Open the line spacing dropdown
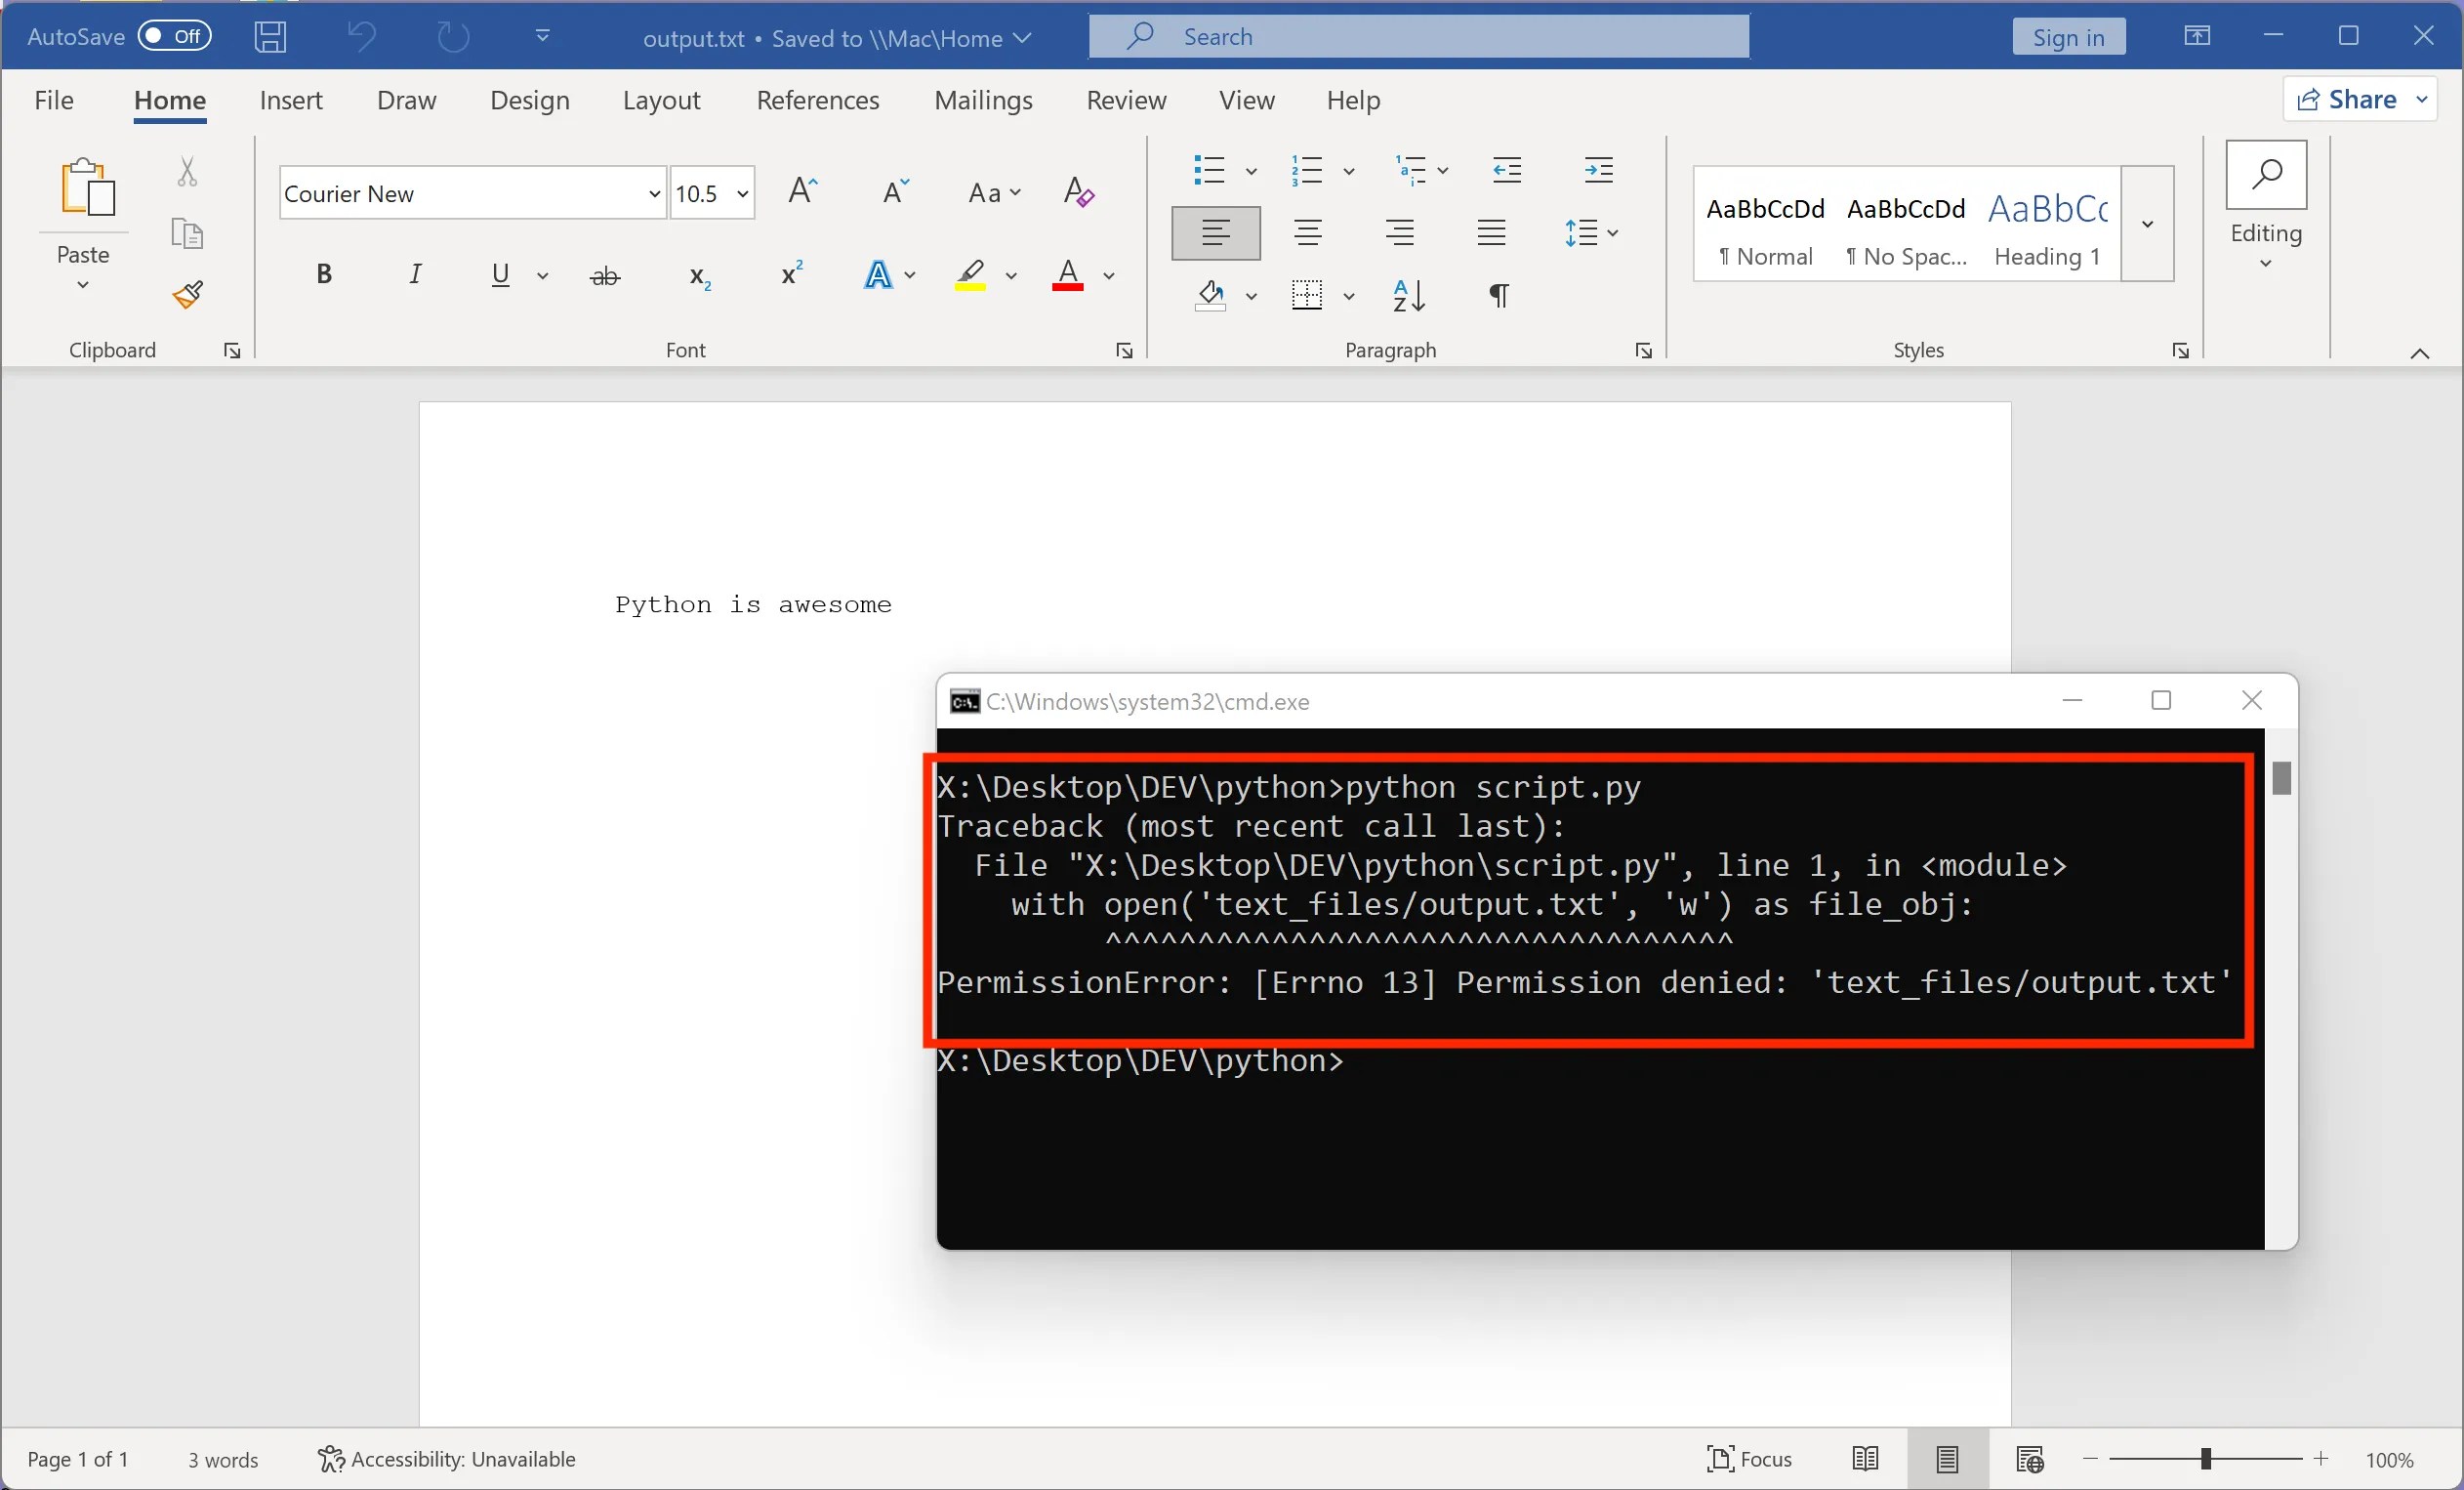Image resolution: width=2464 pixels, height=1490 pixels. pos(1612,233)
